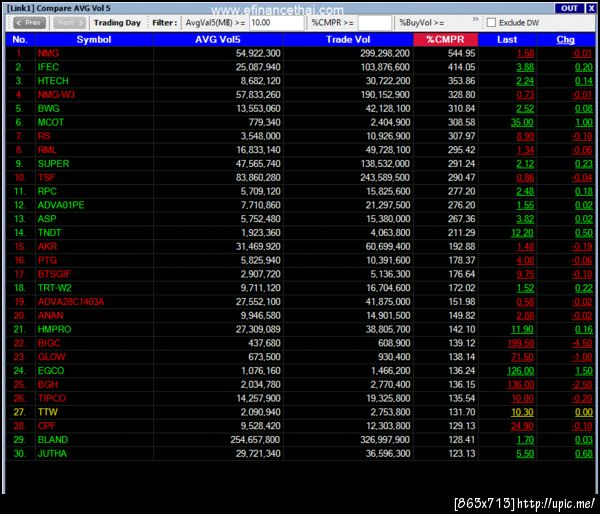
Task: Click %CMPR value 123.13
Action: pos(461,453)
